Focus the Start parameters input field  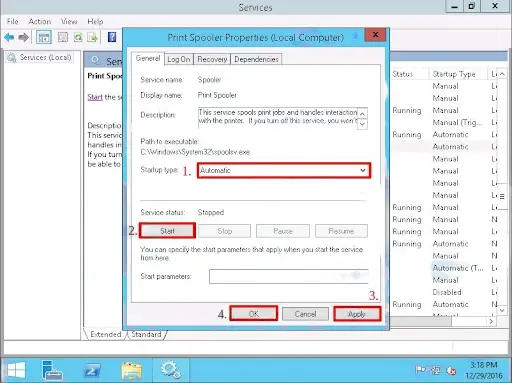[289, 276]
